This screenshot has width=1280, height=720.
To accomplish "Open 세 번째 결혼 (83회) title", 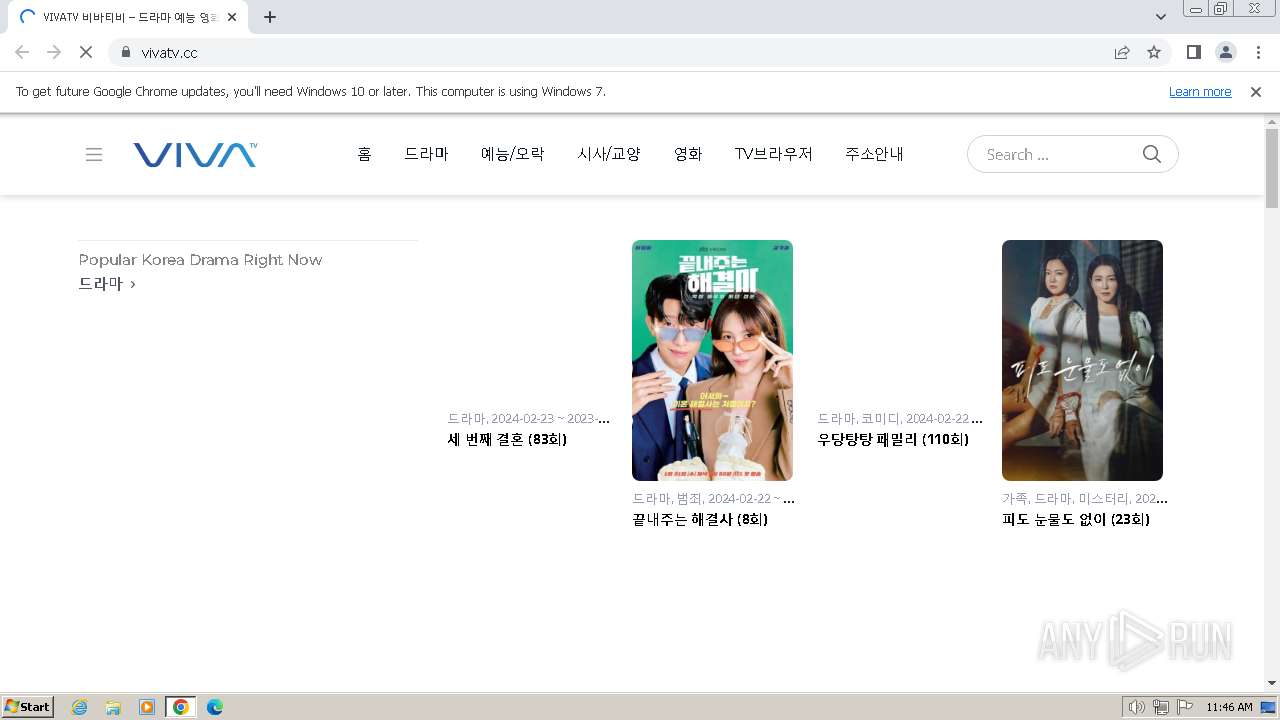I will click(x=507, y=439).
